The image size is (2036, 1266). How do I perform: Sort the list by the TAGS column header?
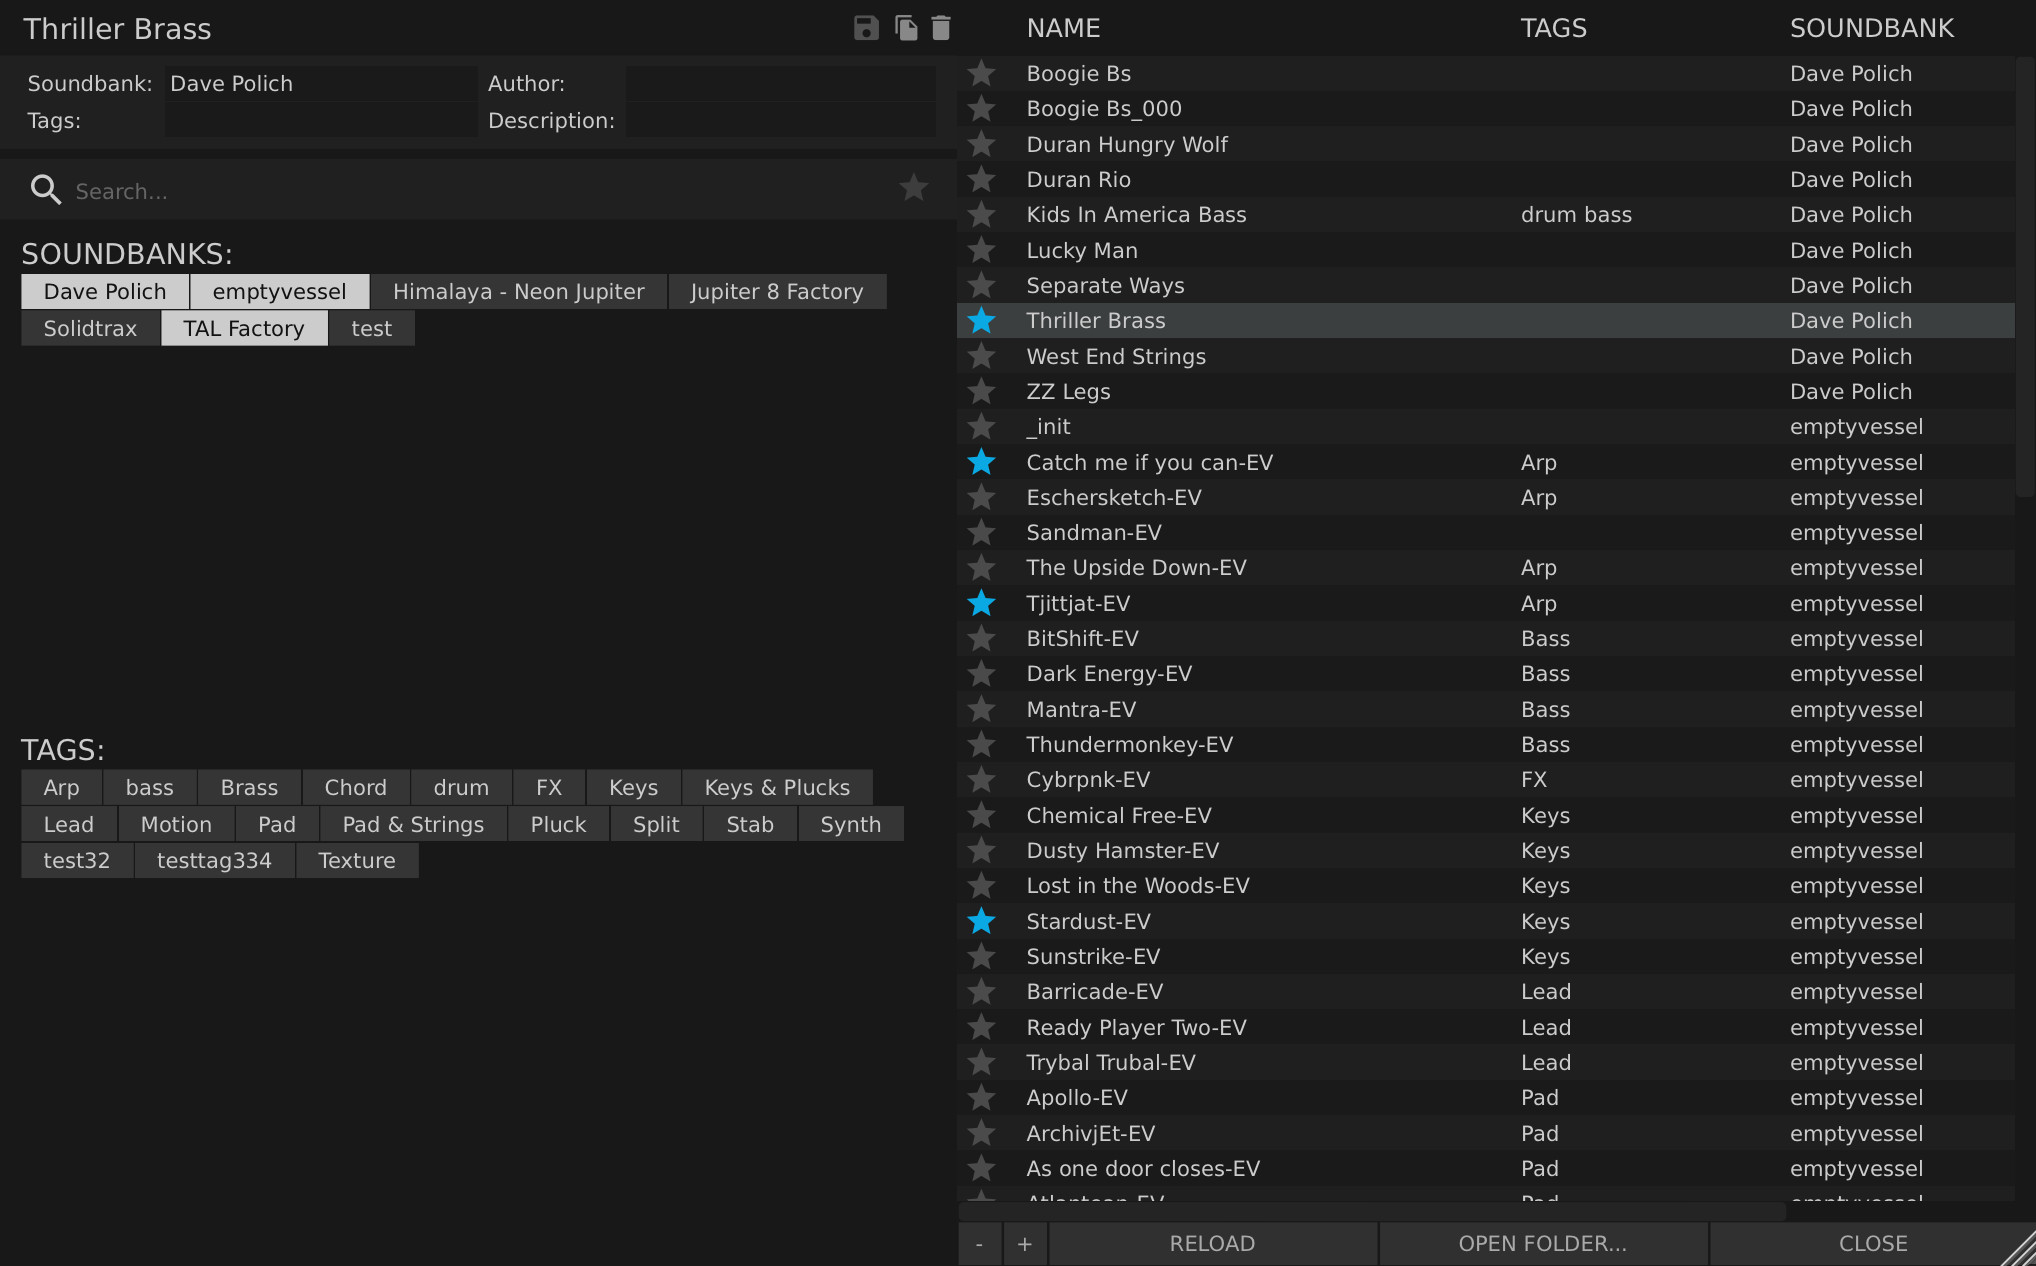(x=1553, y=28)
